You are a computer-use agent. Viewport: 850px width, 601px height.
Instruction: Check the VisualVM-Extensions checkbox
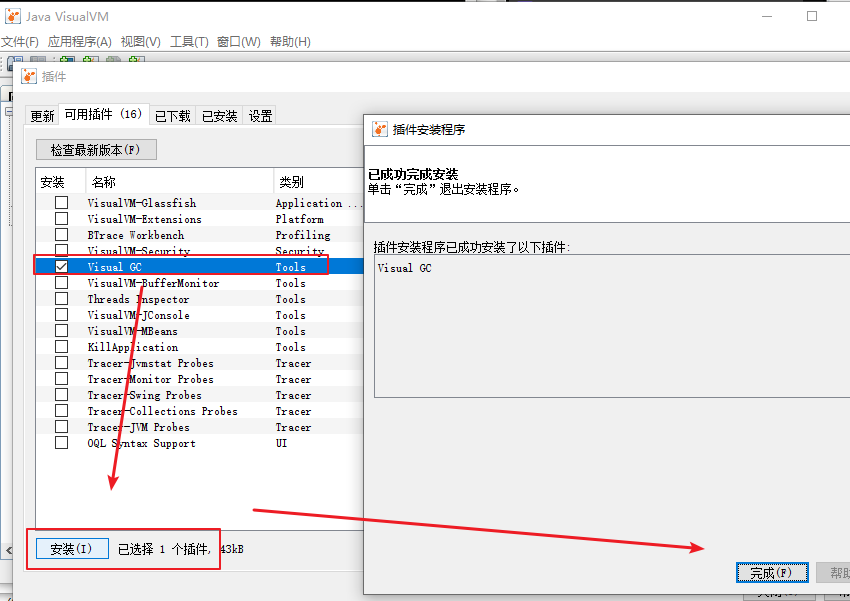62,218
